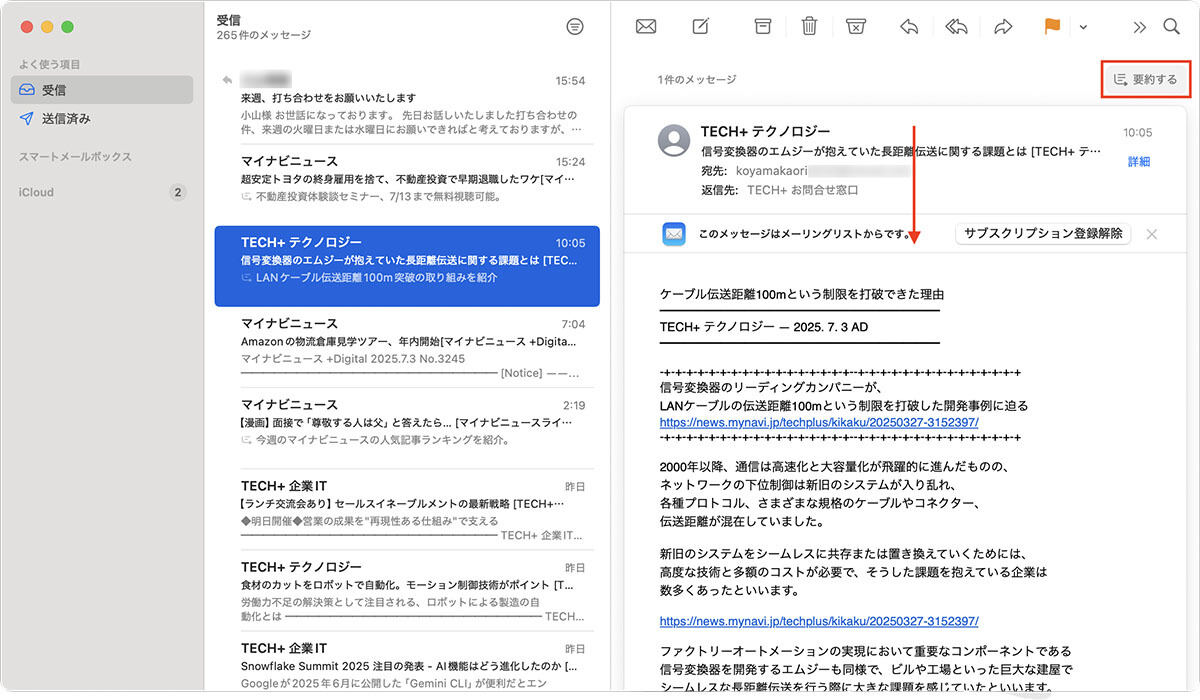The width and height of the screenshot is (1200, 700).
Task: Click the iCloud unread count badge
Action: [178, 192]
